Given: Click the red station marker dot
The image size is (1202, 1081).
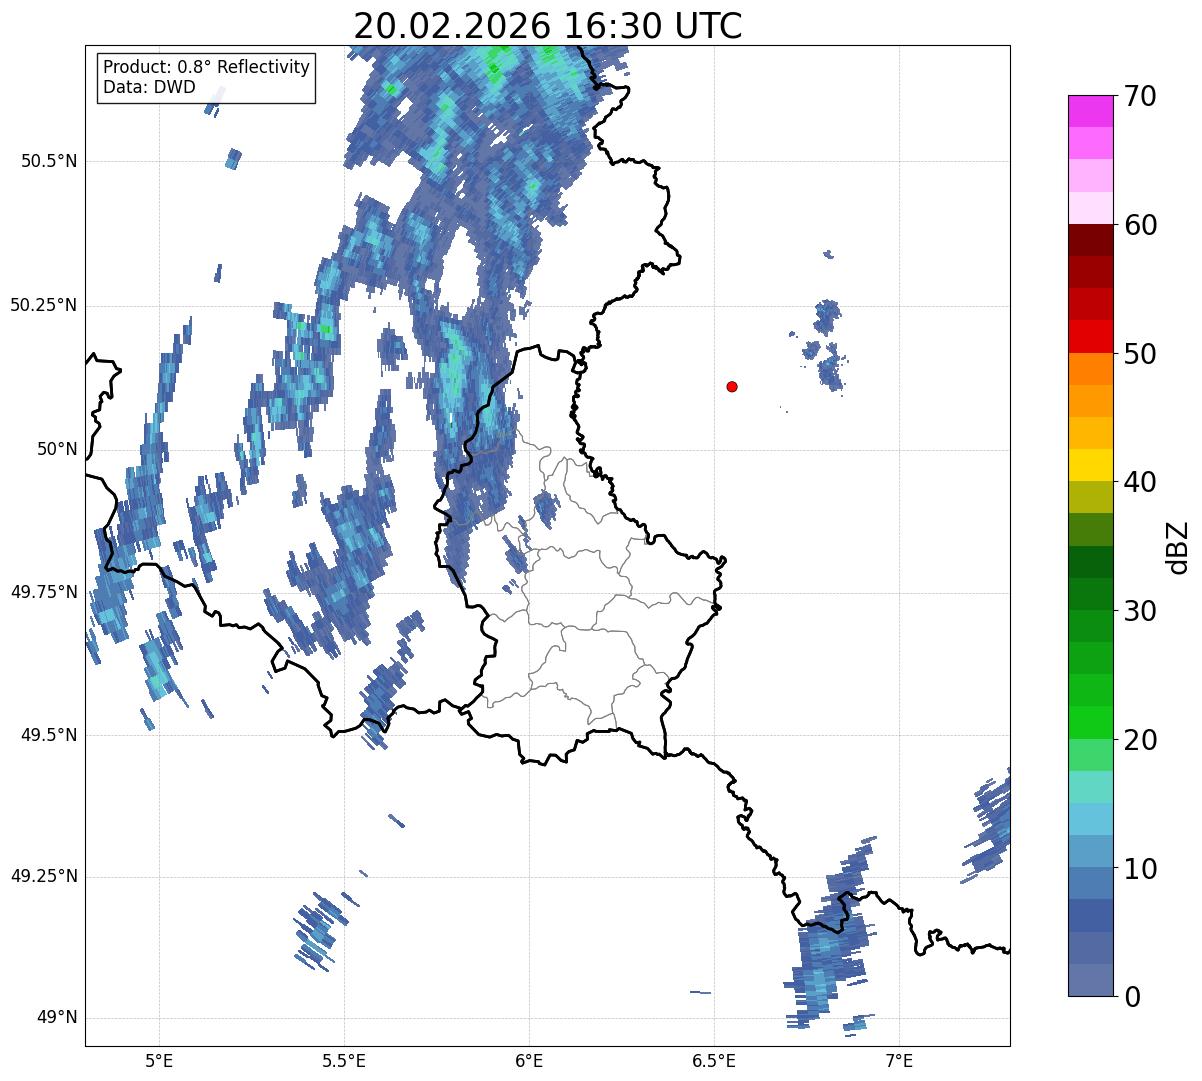Looking at the screenshot, I should point(732,387).
